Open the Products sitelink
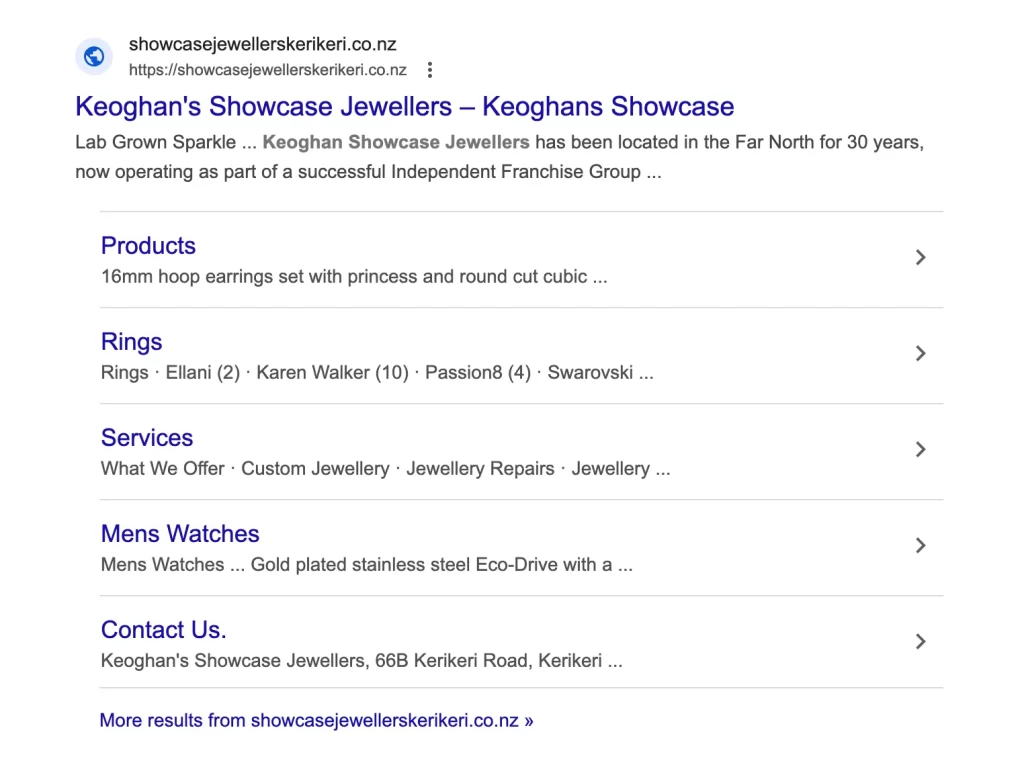 (x=148, y=245)
